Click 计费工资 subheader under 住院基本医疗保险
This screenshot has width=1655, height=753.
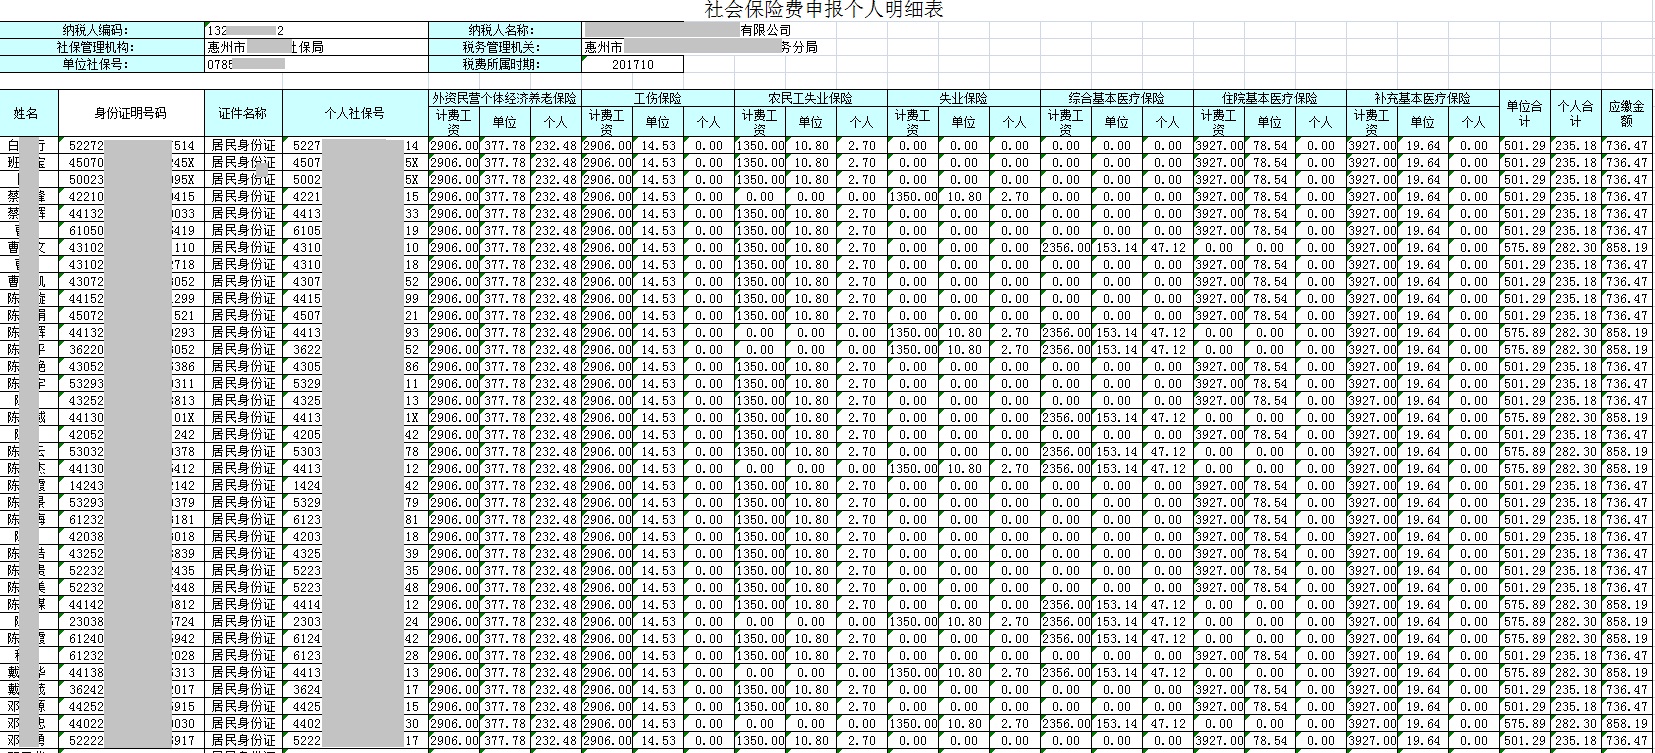[x=1219, y=122]
